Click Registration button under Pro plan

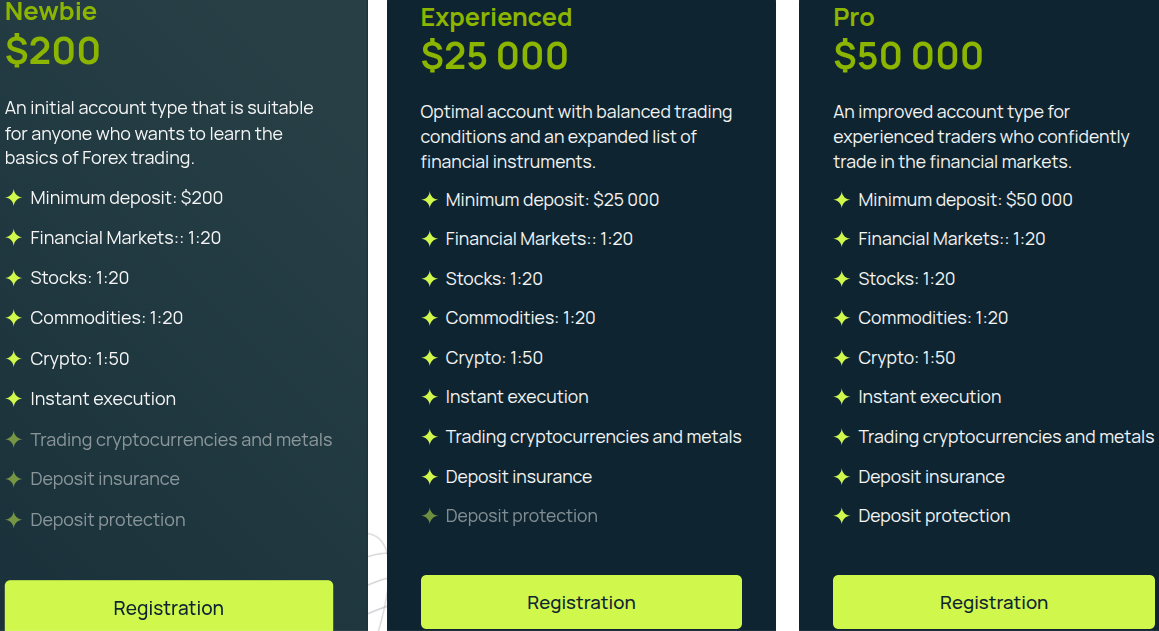(993, 601)
